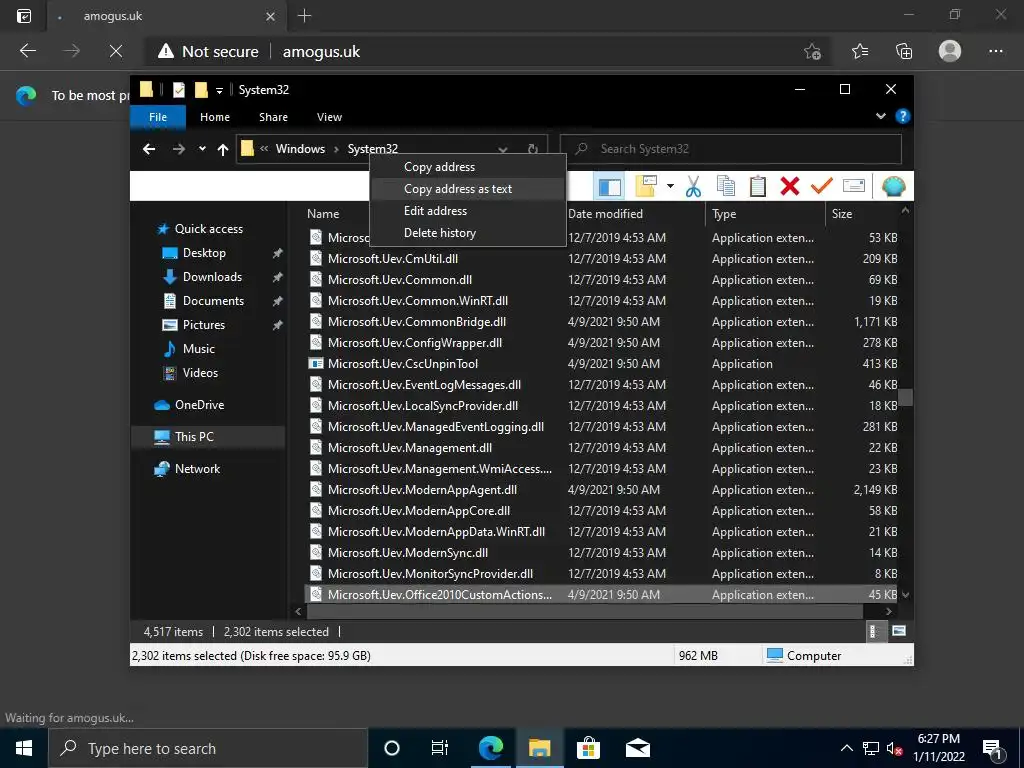Go up one folder level in Explorer
Screen dimensions: 1024x768
[223, 150]
